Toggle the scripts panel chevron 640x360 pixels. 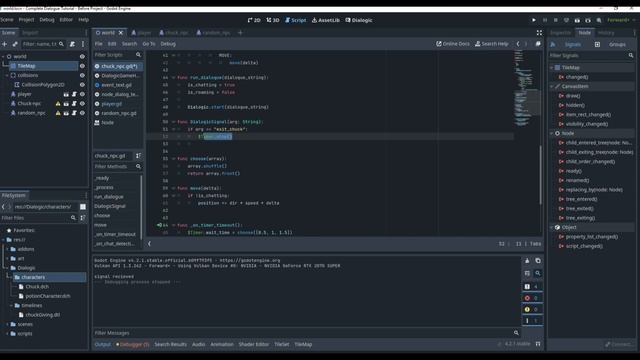click(x=149, y=244)
